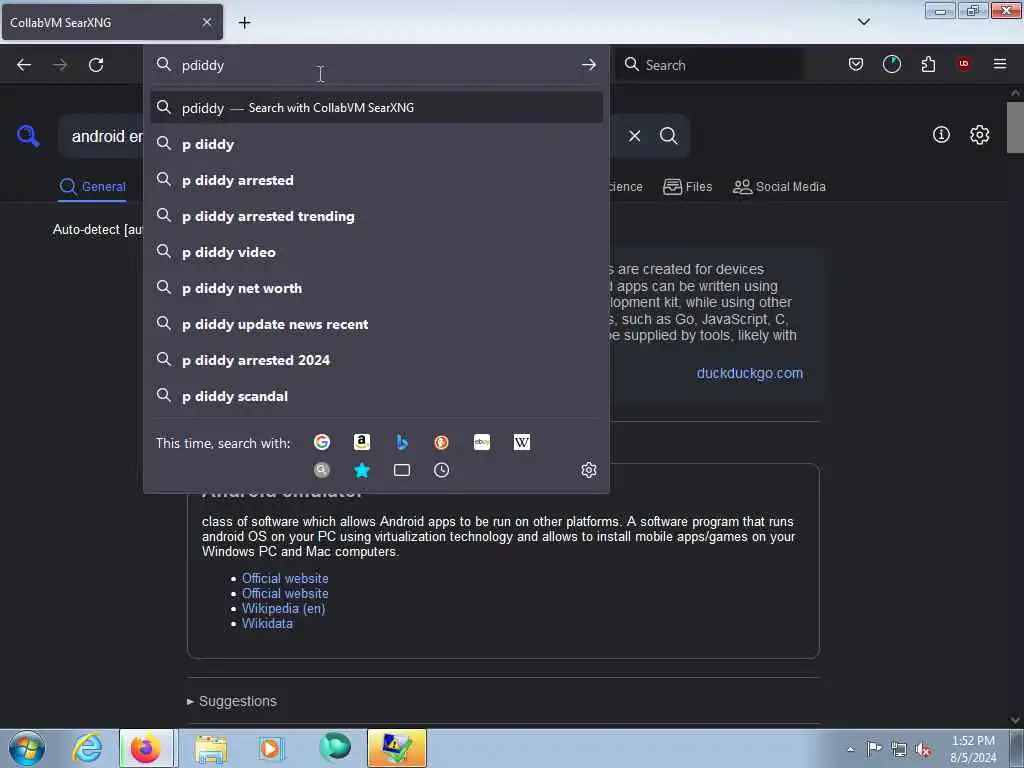
Task: Click the SearXNG logo icon
Action: tap(27, 136)
